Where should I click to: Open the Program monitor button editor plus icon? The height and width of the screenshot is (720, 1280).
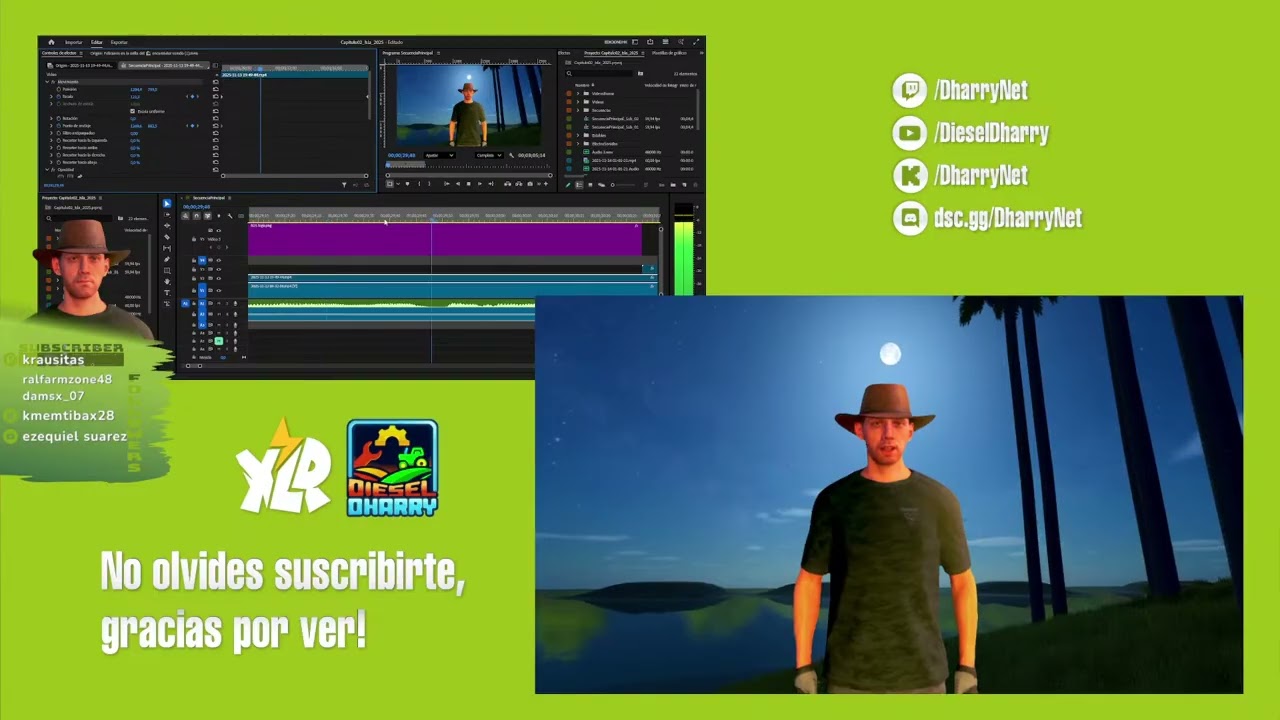(x=546, y=184)
